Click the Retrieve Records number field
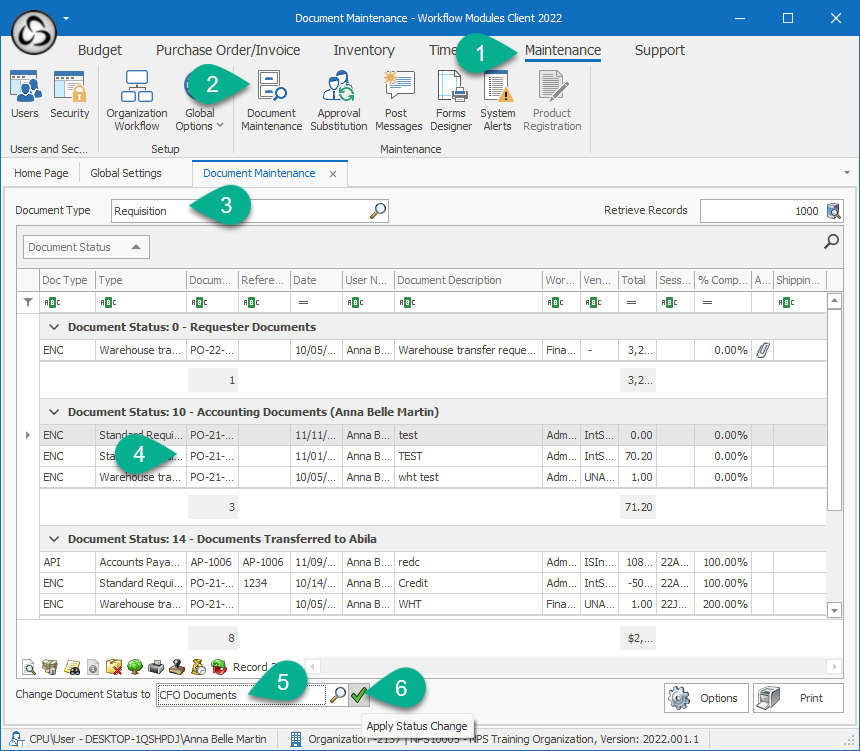 point(760,211)
